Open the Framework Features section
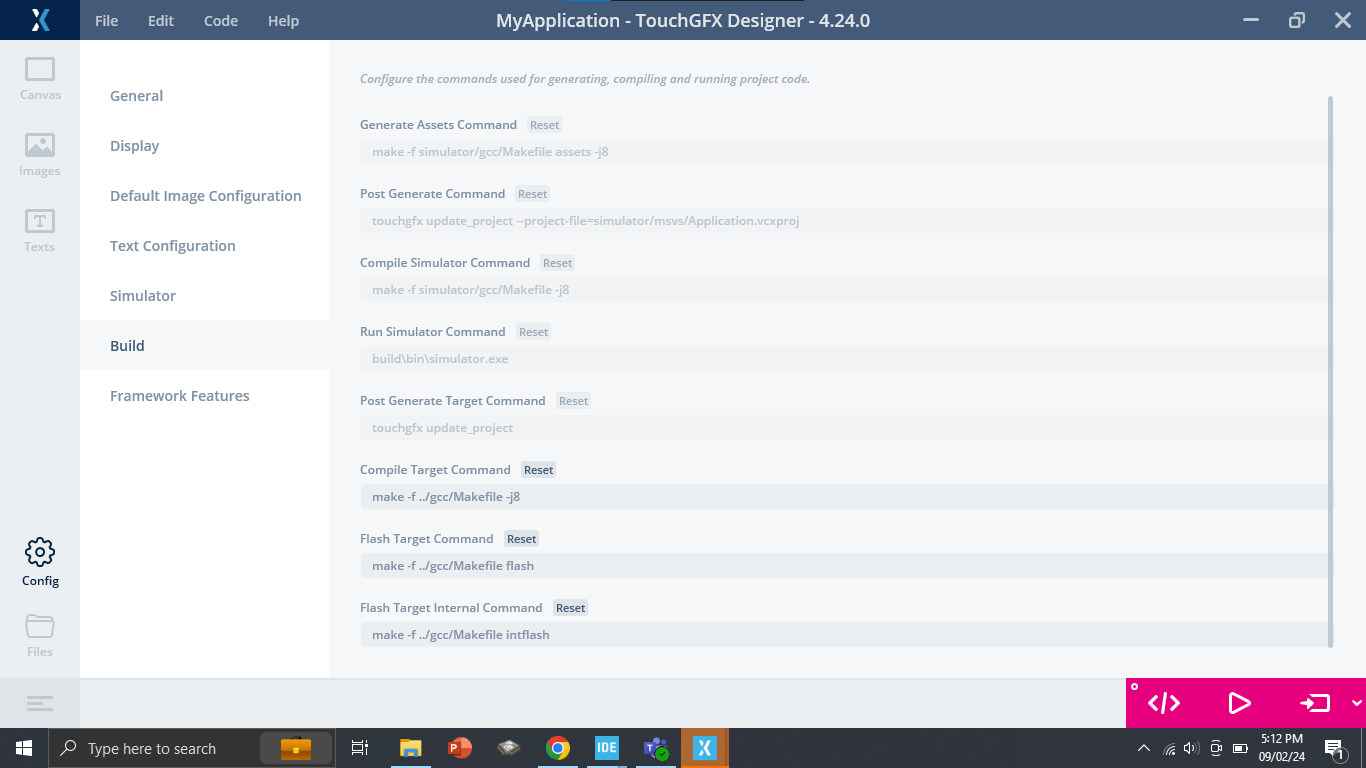The height and width of the screenshot is (768, 1366). [x=179, y=395]
